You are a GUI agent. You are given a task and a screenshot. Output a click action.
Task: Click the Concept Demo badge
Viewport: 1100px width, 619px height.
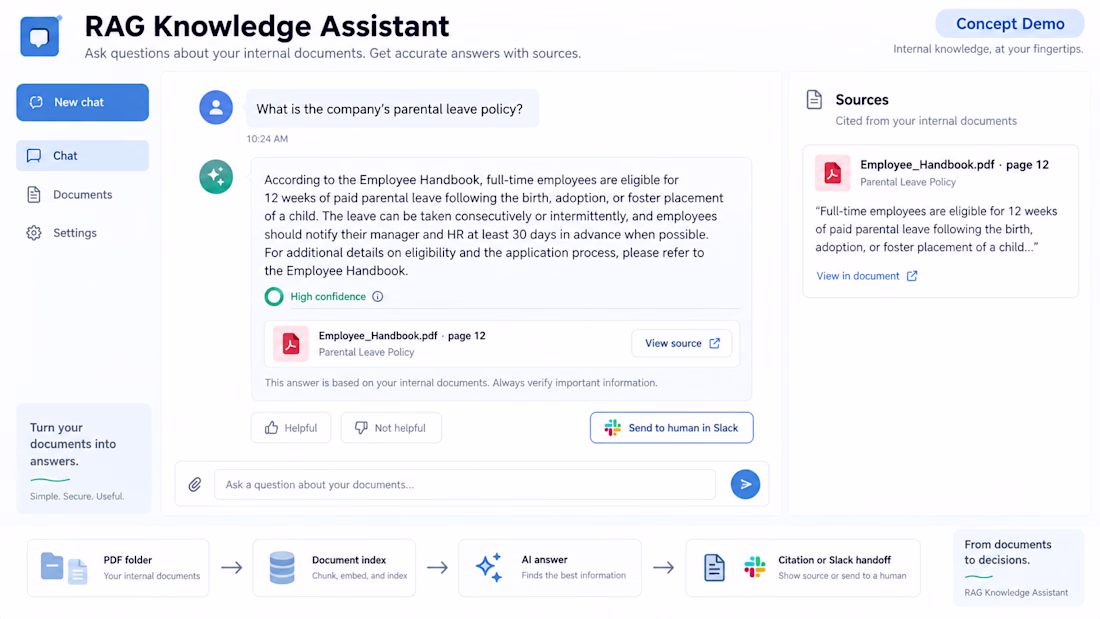[1010, 24]
